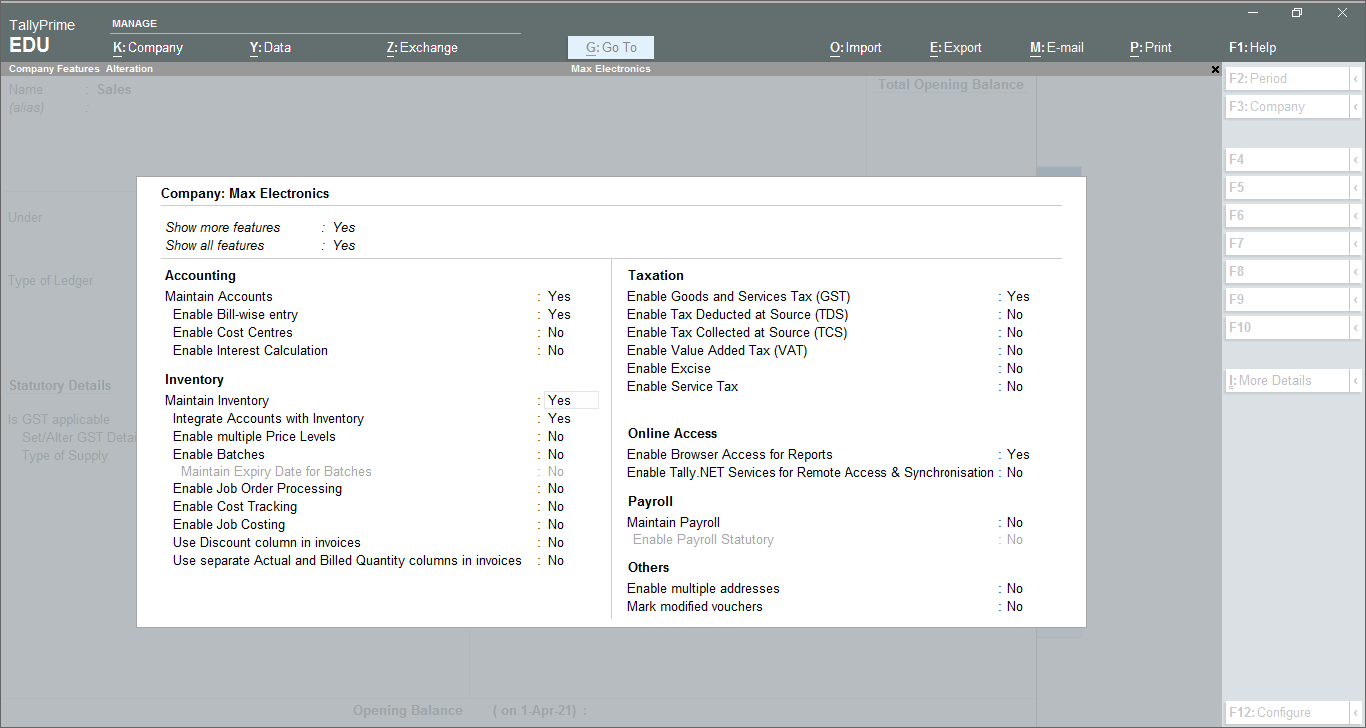
Task: Toggle Enable Value Added Tax value
Action: 1015,351
